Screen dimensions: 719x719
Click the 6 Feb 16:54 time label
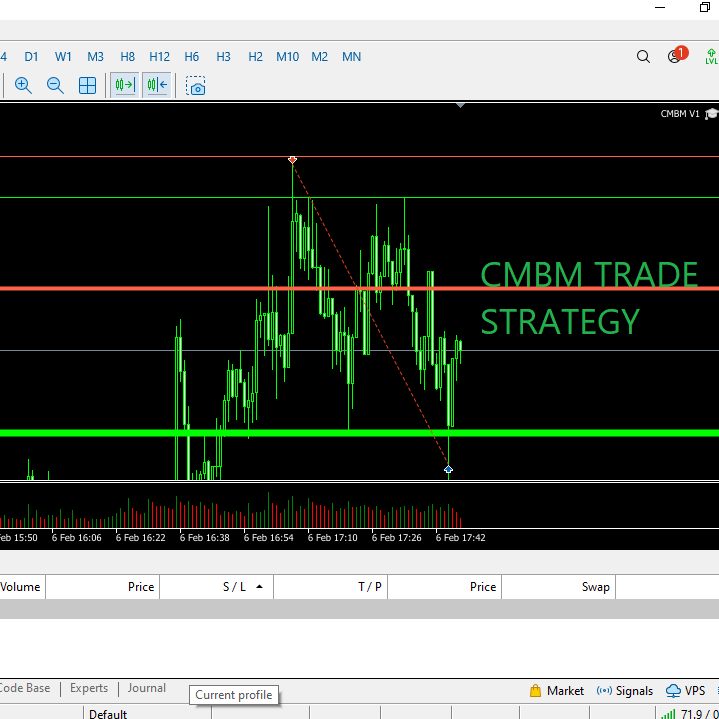pyautogui.click(x=269, y=537)
